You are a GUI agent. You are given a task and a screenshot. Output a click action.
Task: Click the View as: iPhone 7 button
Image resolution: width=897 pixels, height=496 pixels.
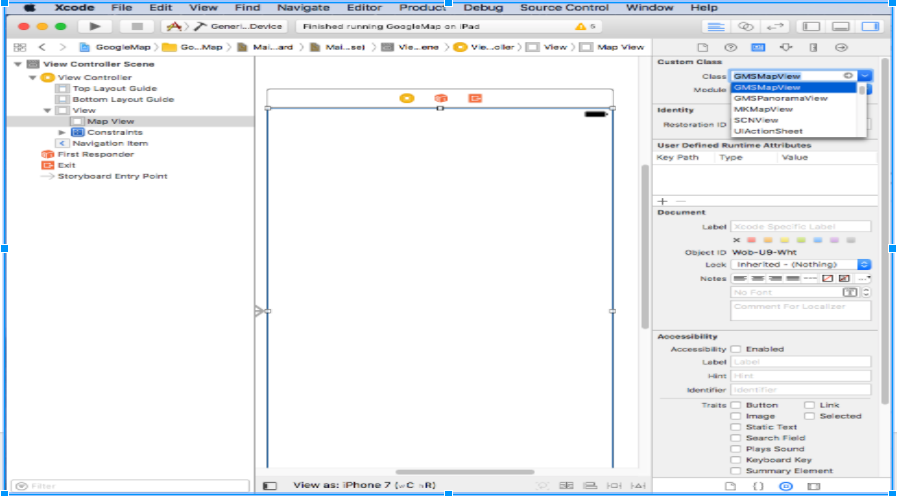[x=364, y=485]
